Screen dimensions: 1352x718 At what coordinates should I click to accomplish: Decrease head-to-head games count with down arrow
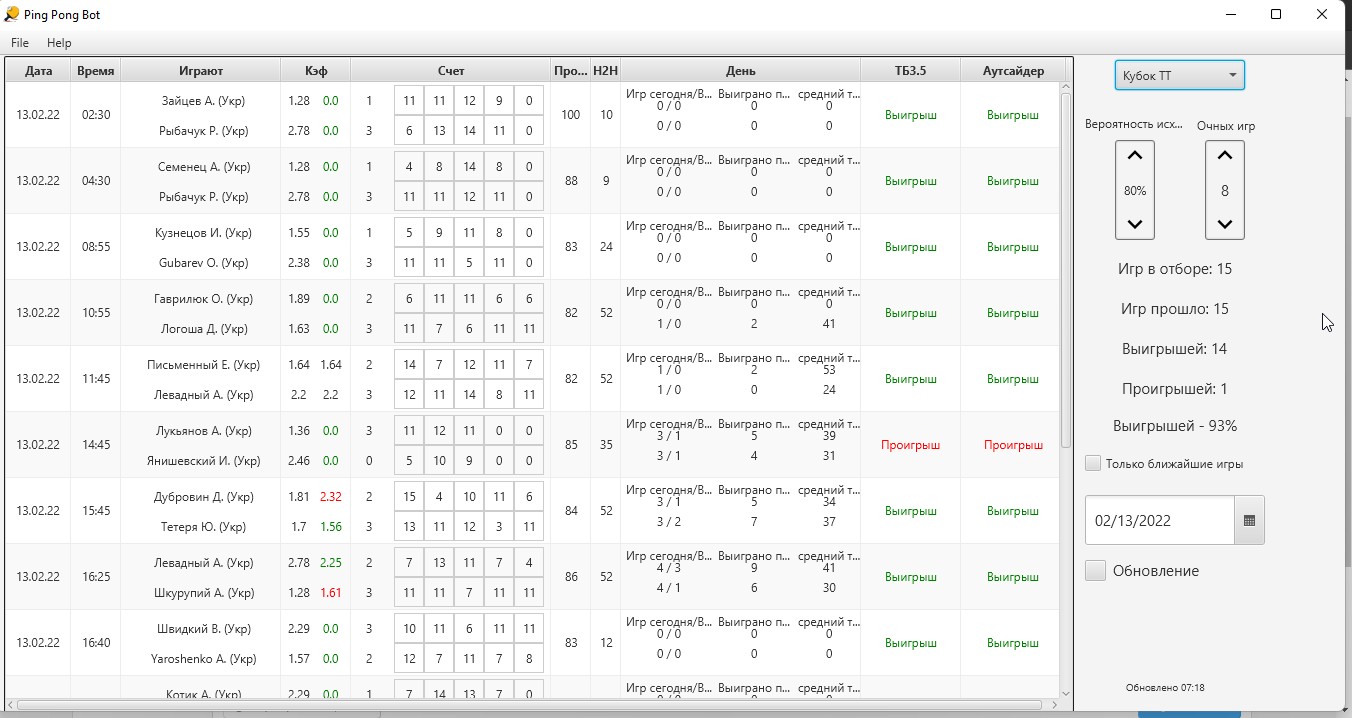[x=1224, y=224]
